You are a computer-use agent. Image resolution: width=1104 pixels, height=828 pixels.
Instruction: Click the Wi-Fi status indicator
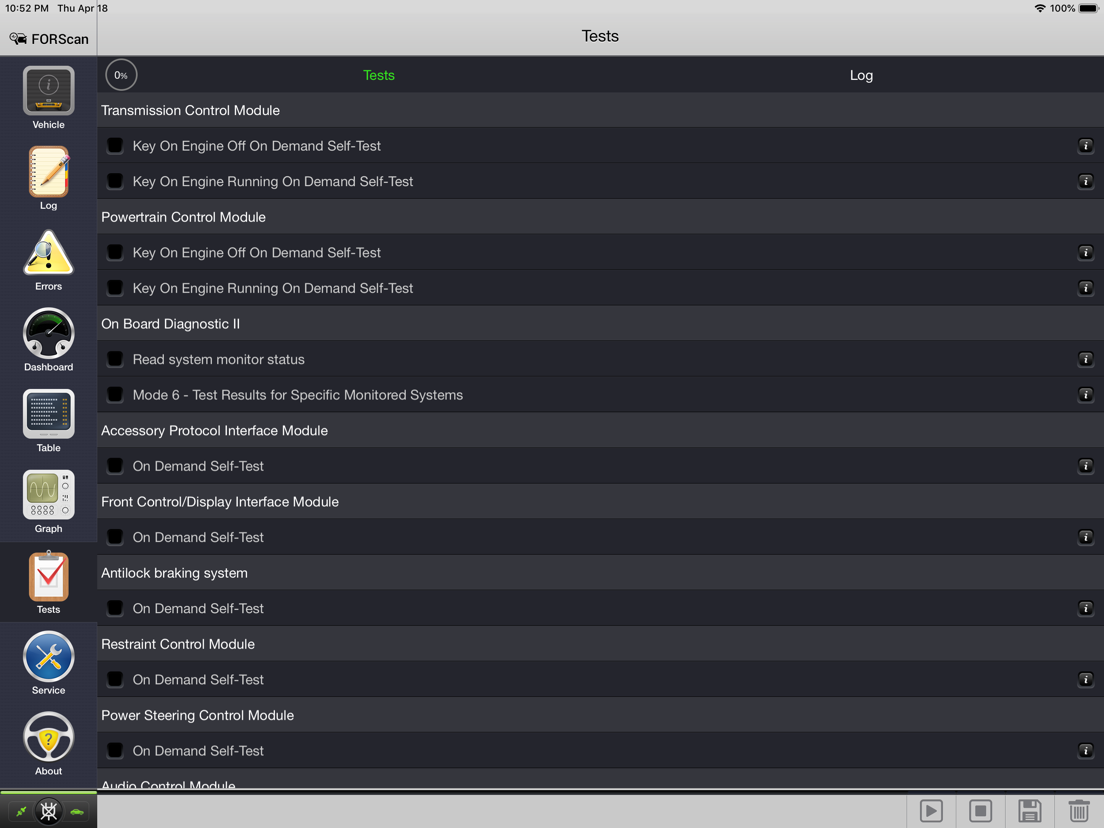pos(1039,8)
